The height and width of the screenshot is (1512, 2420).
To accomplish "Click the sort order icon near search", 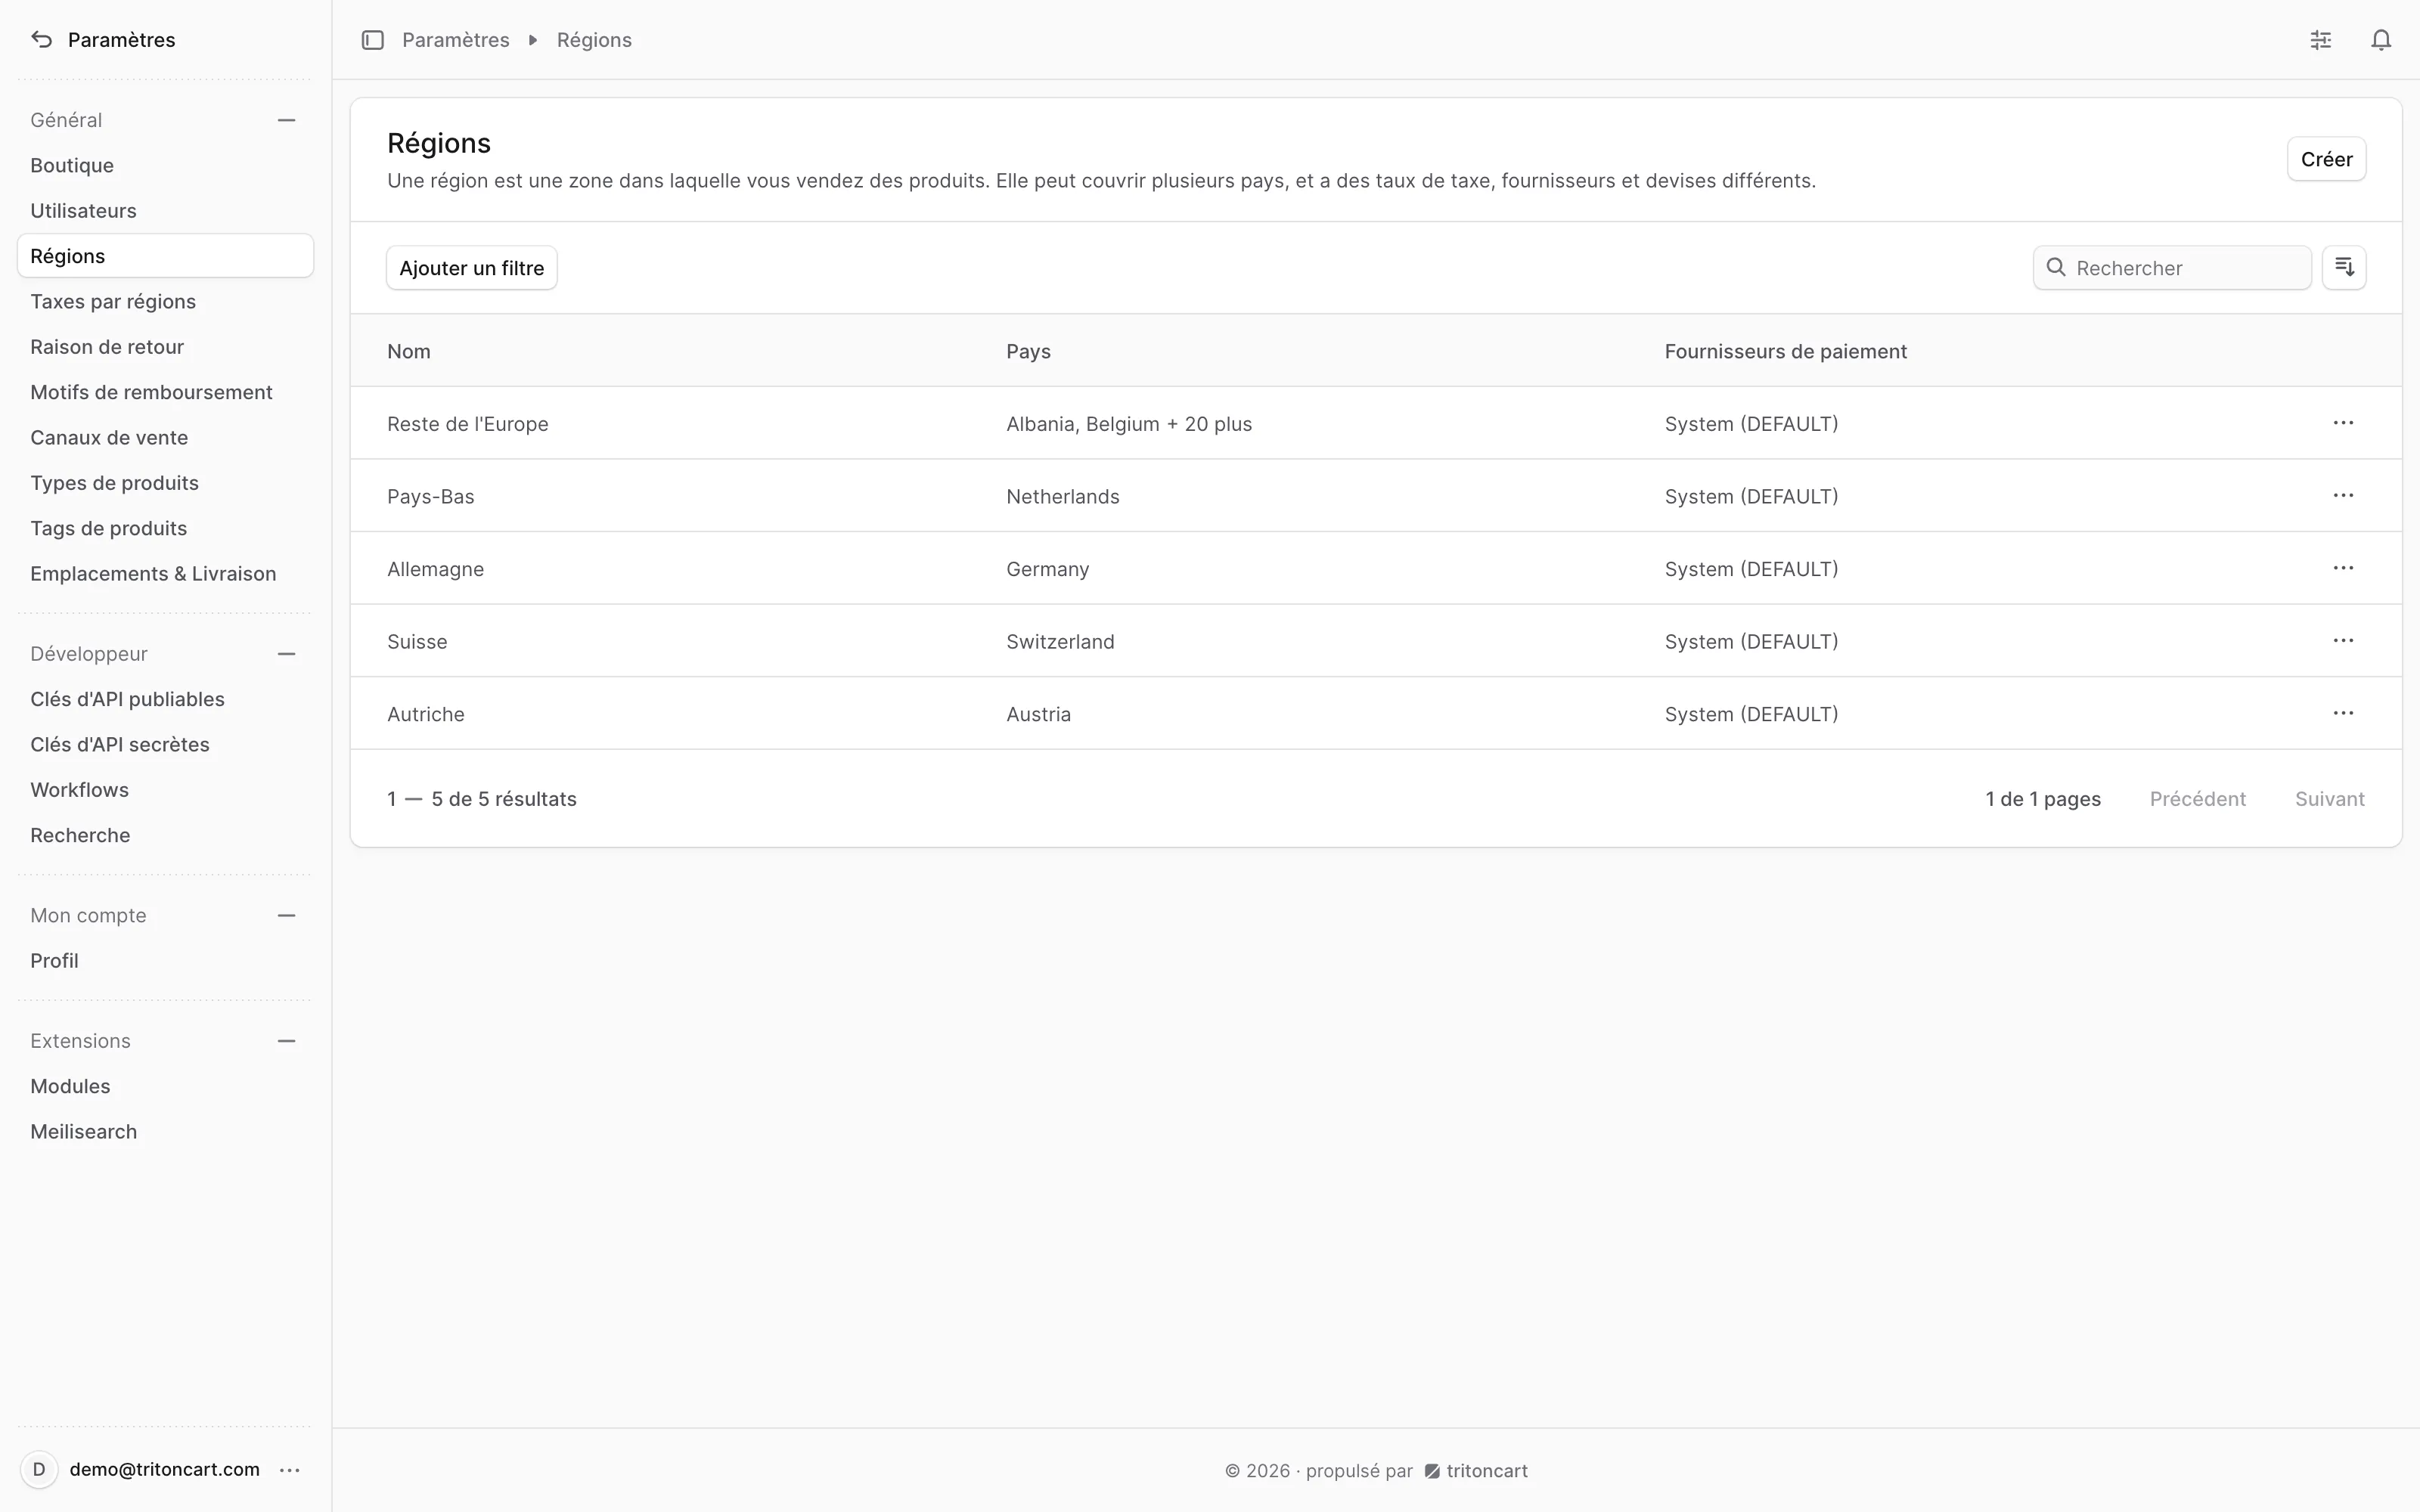I will 2344,267.
